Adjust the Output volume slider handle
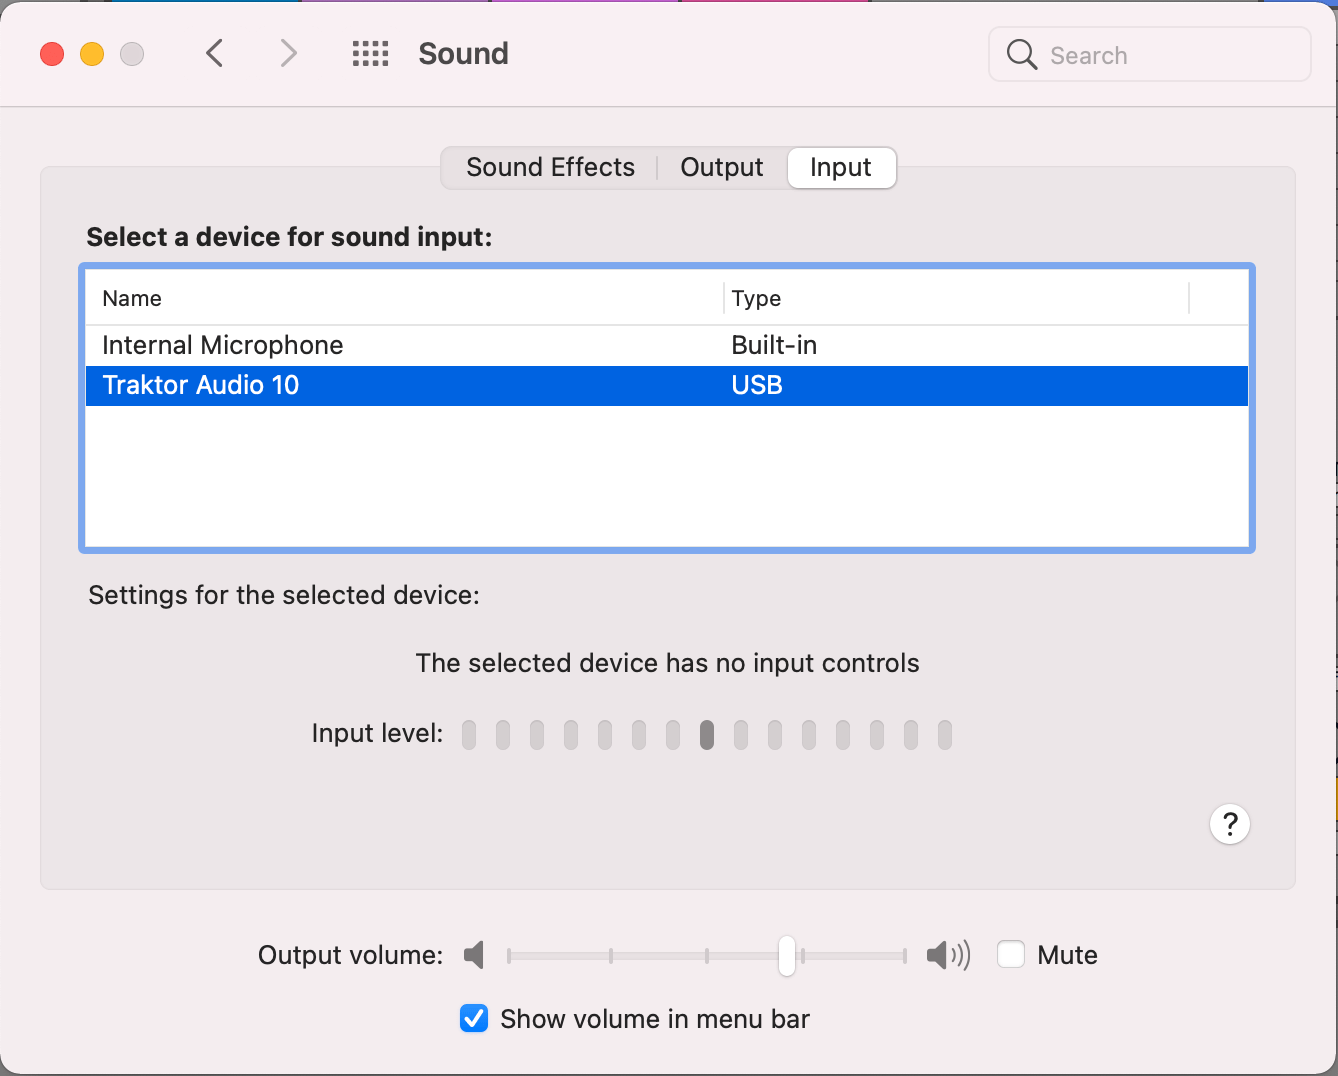This screenshot has height=1076, width=1338. (x=786, y=955)
